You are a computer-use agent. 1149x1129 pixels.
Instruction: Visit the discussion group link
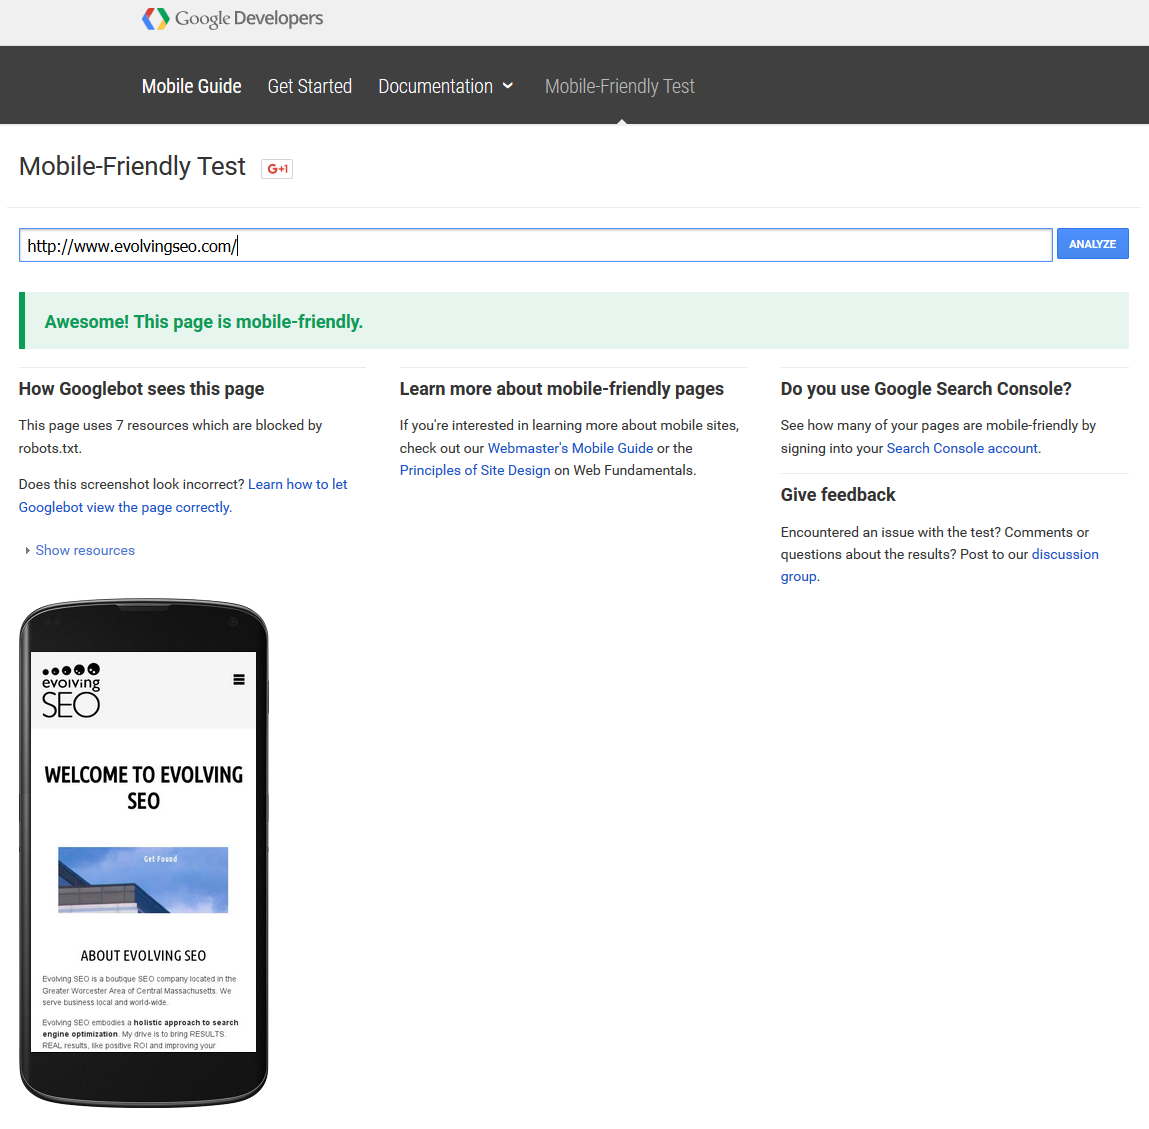click(1064, 555)
